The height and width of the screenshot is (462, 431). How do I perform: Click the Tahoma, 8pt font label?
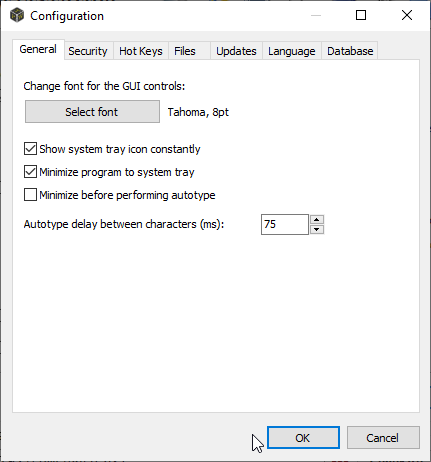click(x=198, y=112)
